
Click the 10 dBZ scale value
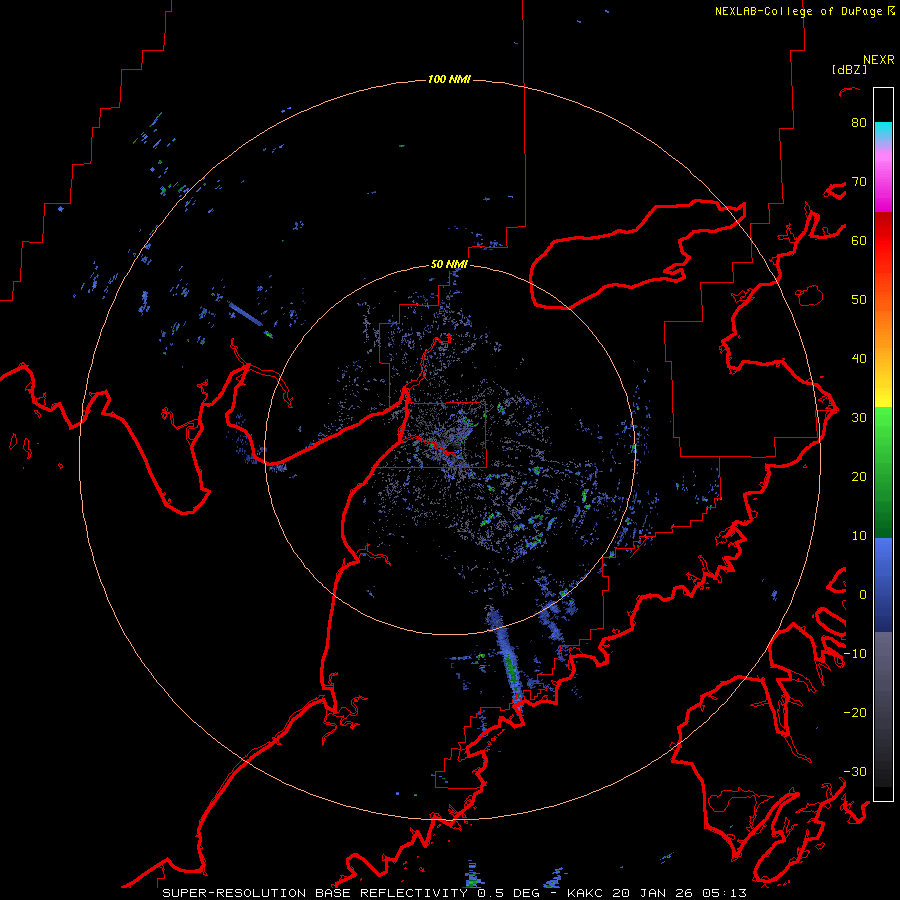[859, 536]
